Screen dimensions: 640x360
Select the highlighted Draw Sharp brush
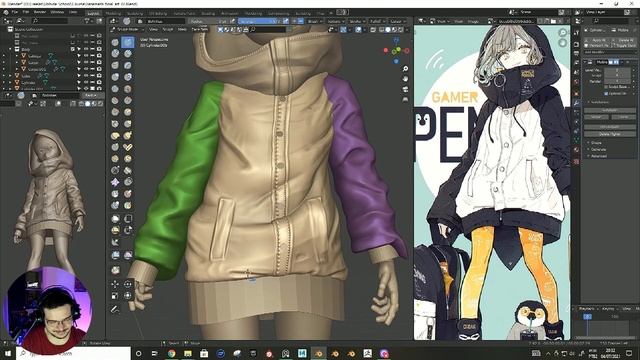(128, 42)
